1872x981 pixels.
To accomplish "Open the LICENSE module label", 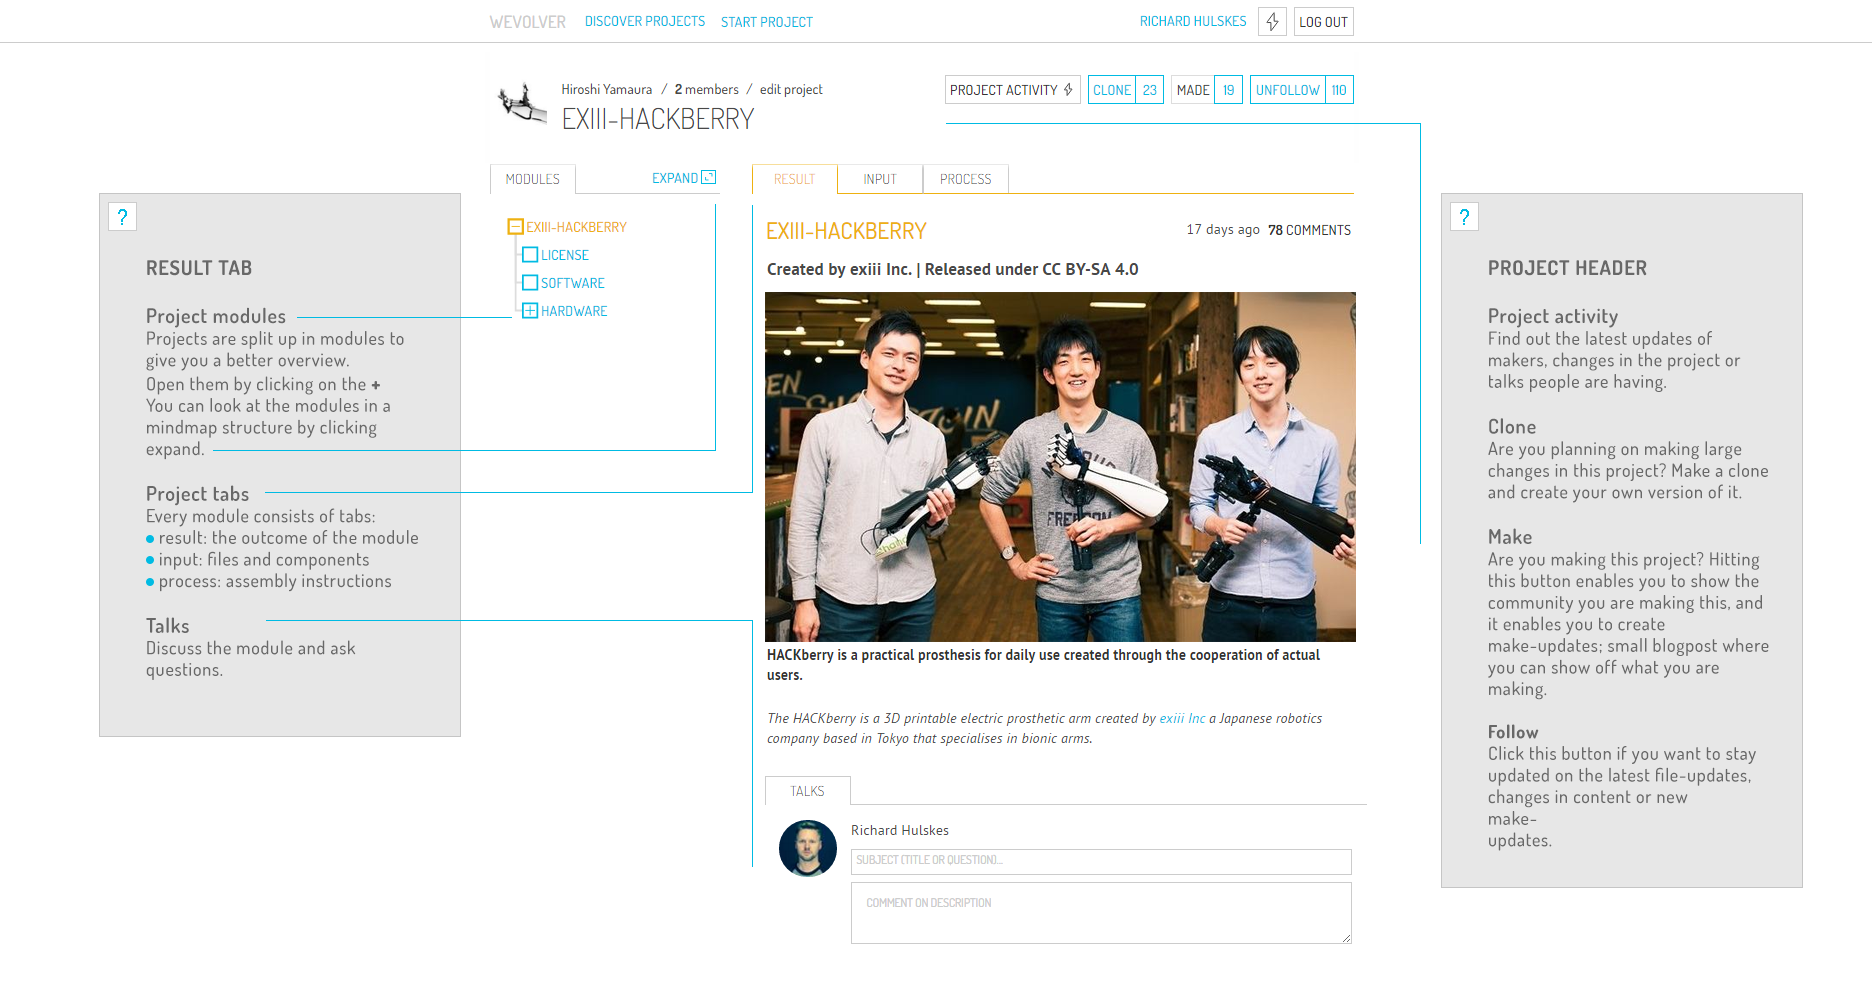I will tap(565, 256).
